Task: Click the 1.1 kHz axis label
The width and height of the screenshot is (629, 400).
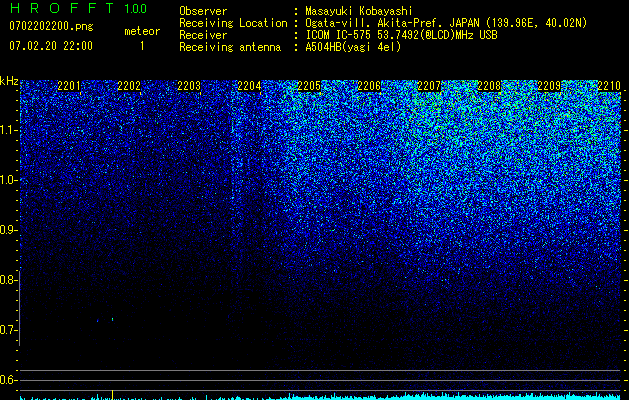Action: 9,130
